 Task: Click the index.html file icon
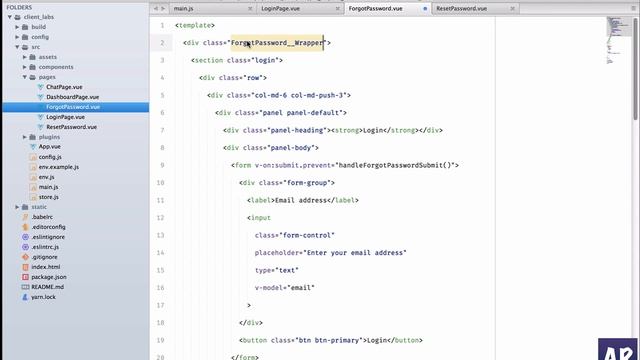pos(25,267)
